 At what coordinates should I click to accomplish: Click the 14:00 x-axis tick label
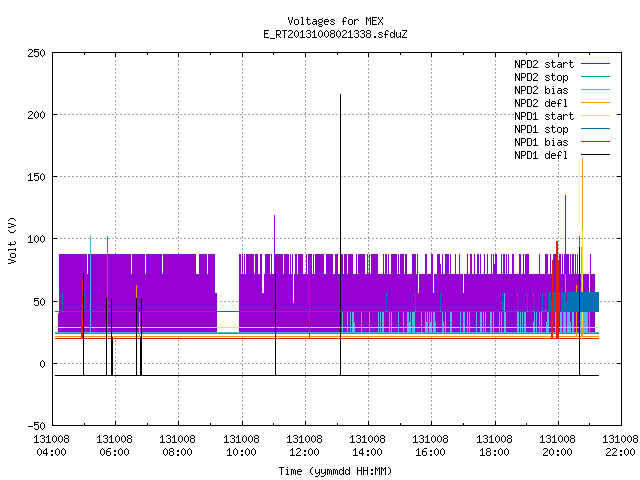point(367,452)
